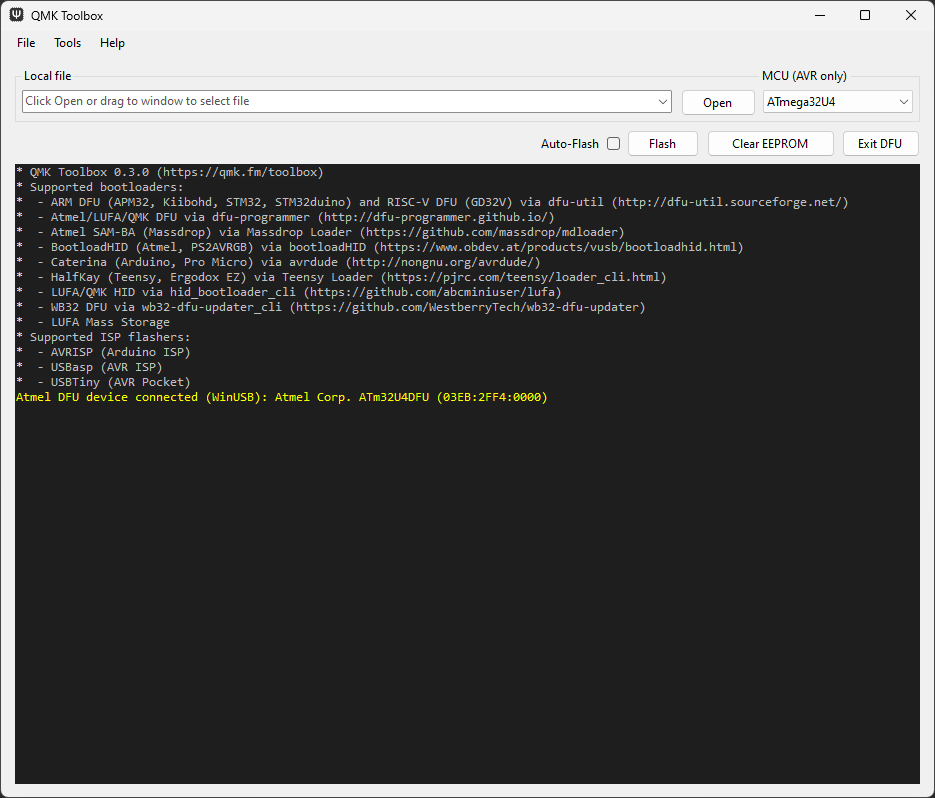The image size is (935, 798).
Task: Open the Tools menu
Action: 68,43
